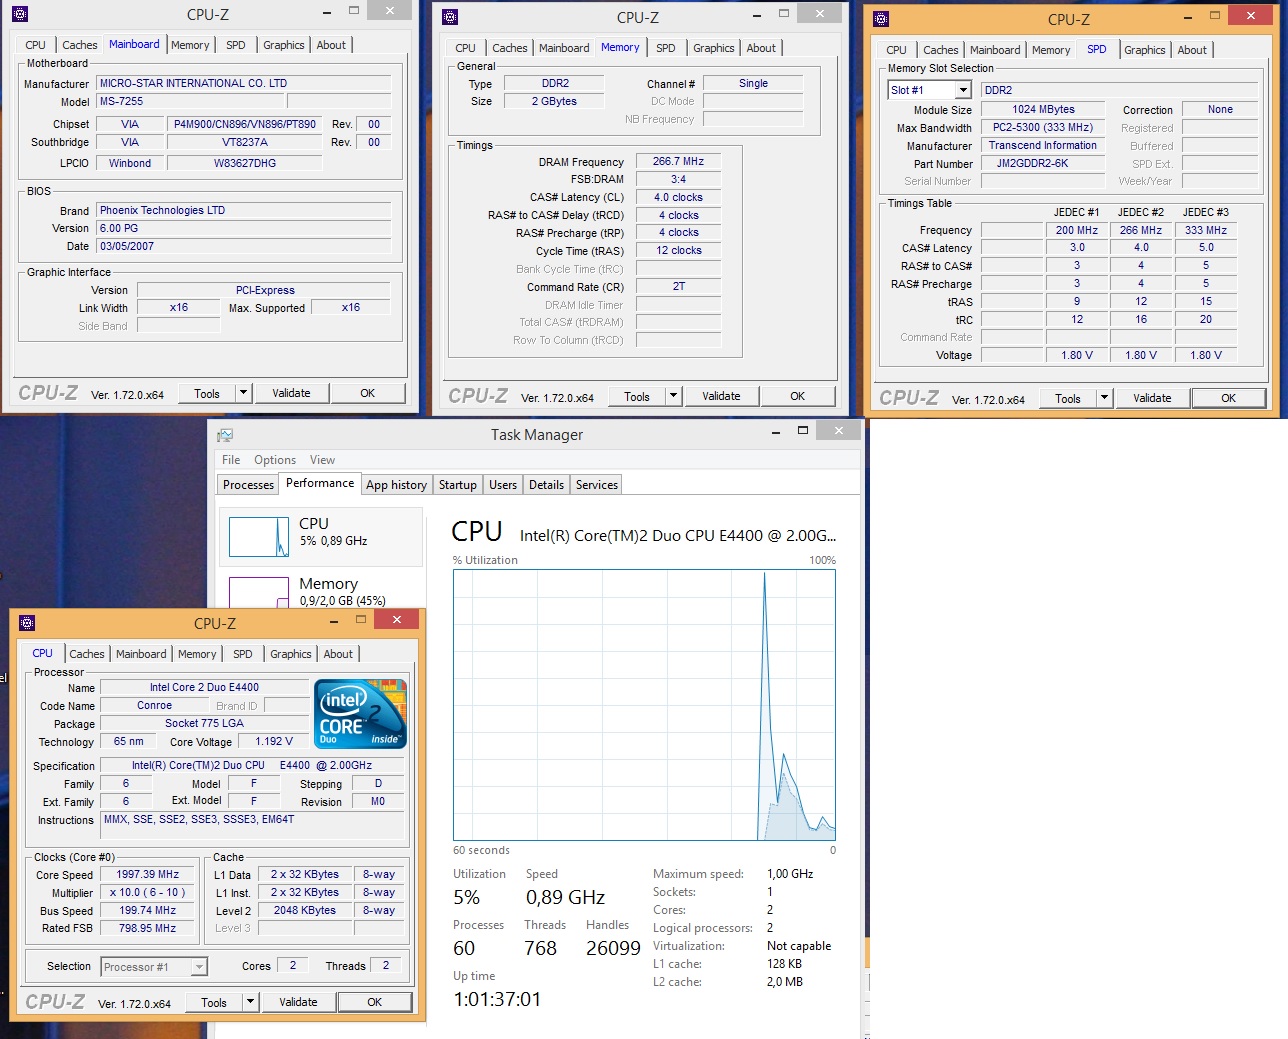Click Validate in Memory CPU-Z window
The height and width of the screenshot is (1039, 1288).
[x=721, y=396]
